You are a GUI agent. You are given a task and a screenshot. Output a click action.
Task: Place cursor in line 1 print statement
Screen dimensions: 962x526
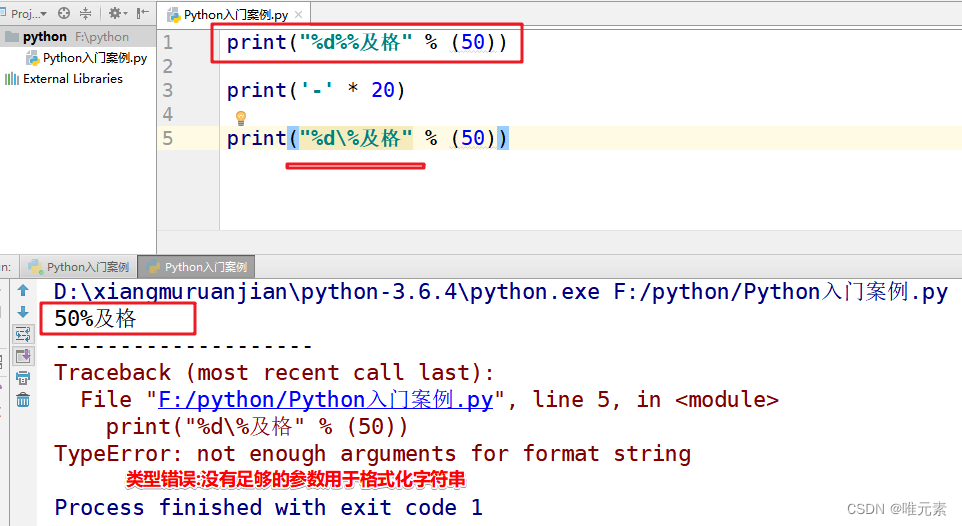point(367,42)
